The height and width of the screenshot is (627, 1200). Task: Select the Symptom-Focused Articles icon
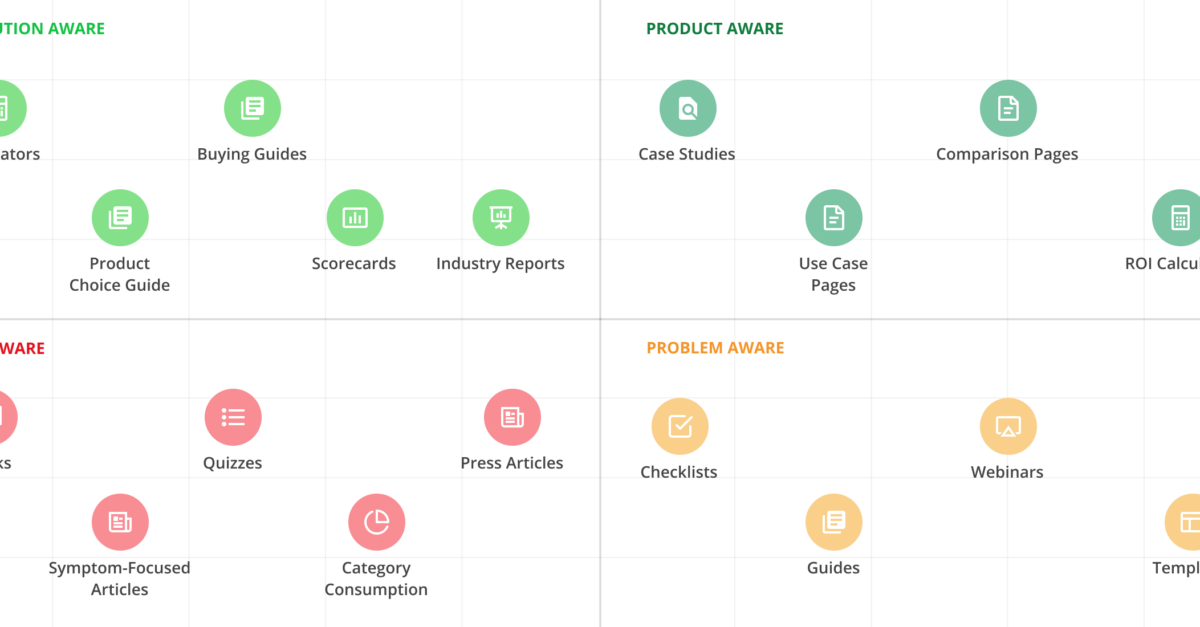coord(120,522)
